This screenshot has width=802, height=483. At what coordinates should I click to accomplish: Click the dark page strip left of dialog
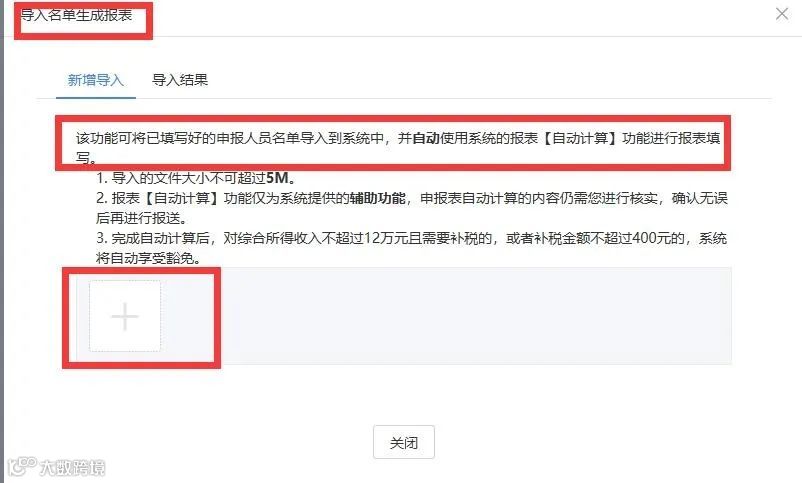click(x=2, y=242)
